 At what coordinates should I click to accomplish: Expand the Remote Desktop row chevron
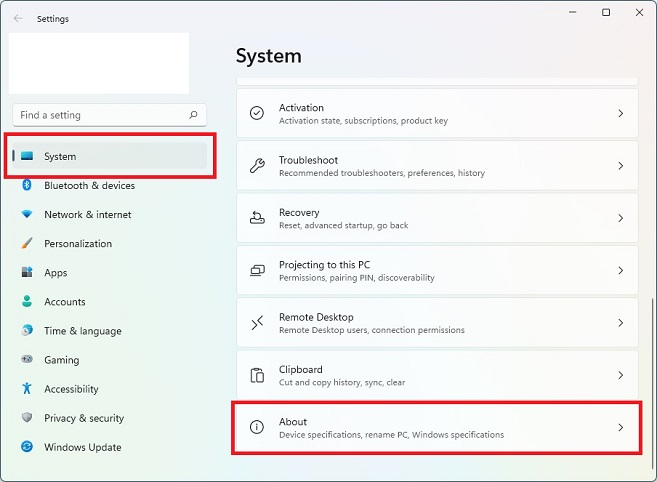tap(621, 323)
